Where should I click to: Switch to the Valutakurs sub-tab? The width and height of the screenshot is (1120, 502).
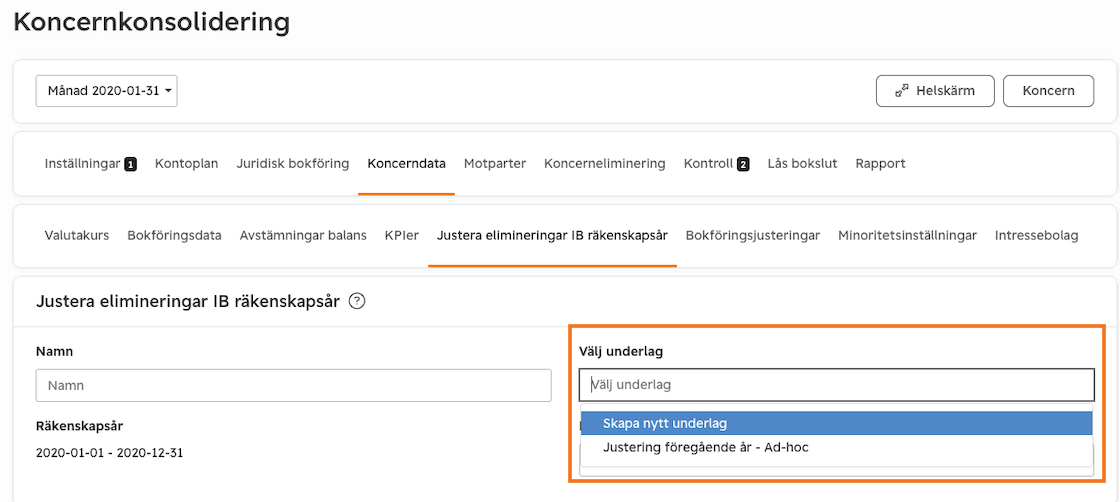pos(76,235)
